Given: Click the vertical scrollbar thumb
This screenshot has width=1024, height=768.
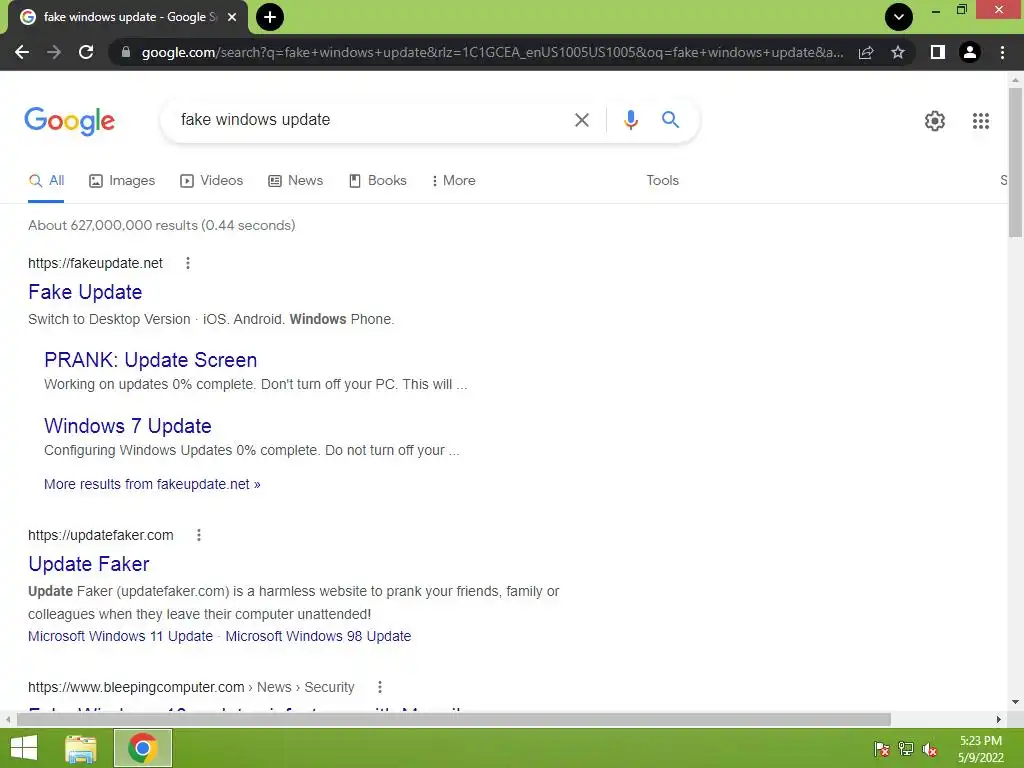Looking at the screenshot, I should pyautogui.click(x=1016, y=162).
